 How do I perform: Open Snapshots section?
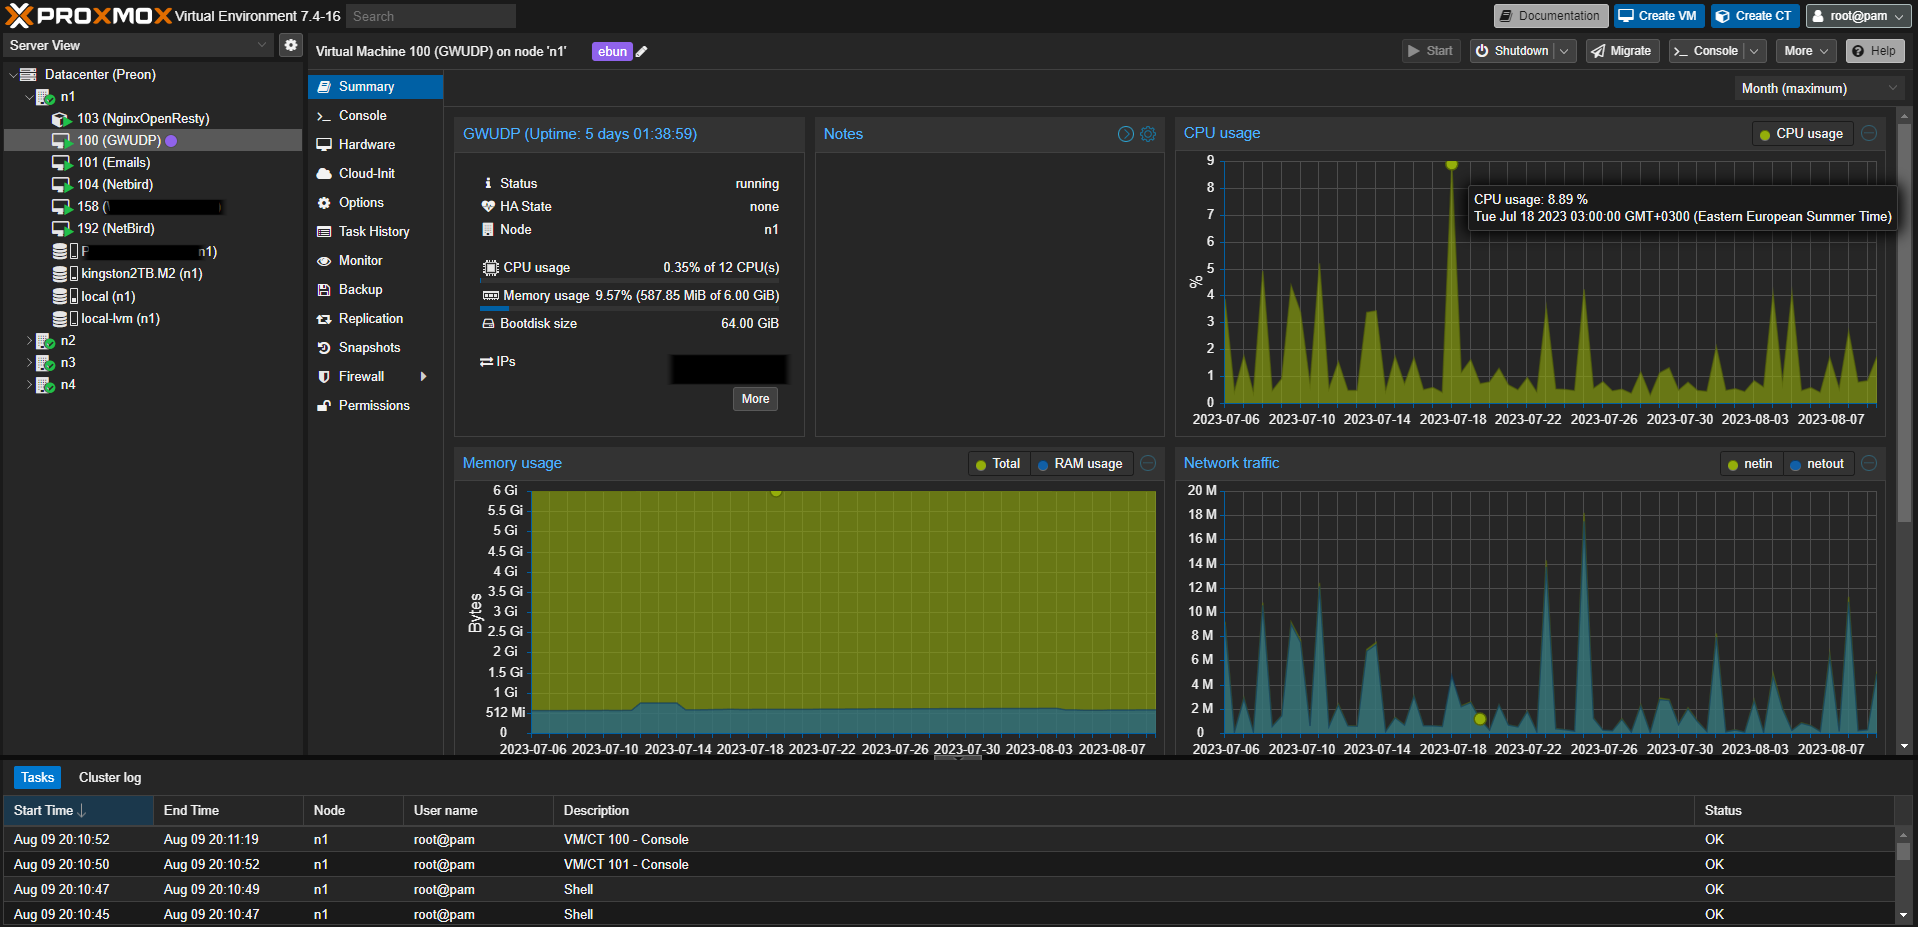pos(375,348)
